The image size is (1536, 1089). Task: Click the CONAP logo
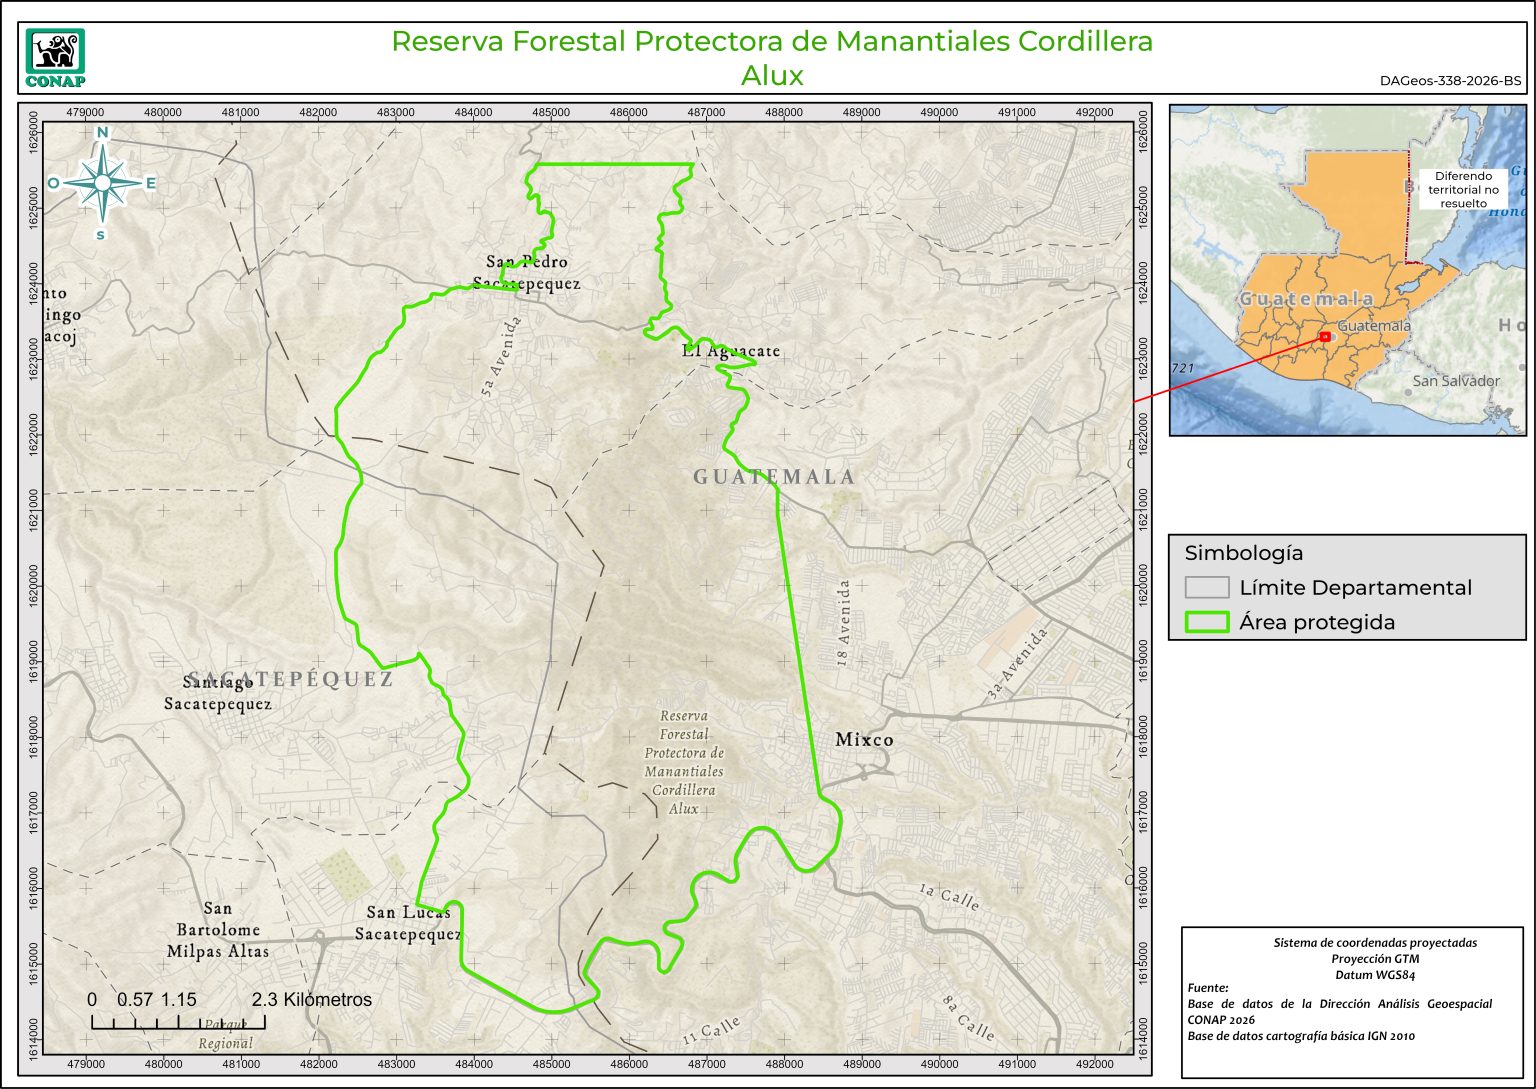click(x=55, y=58)
